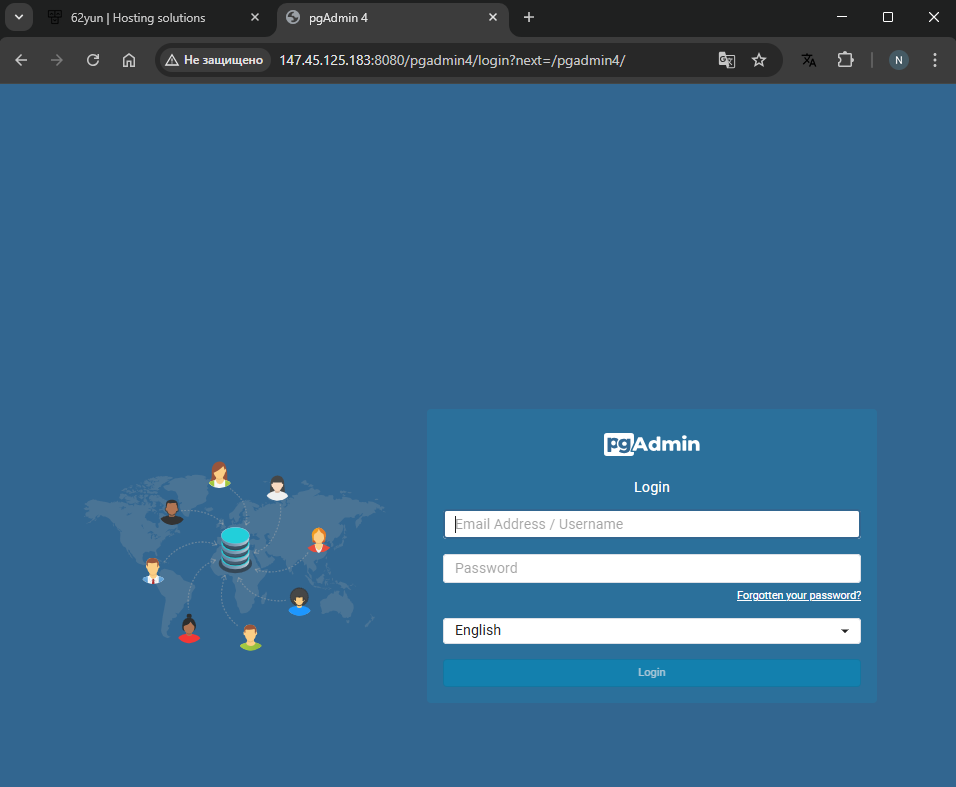Select the pgAdmin 4 browser tab
The image size is (956, 787).
[390, 17]
